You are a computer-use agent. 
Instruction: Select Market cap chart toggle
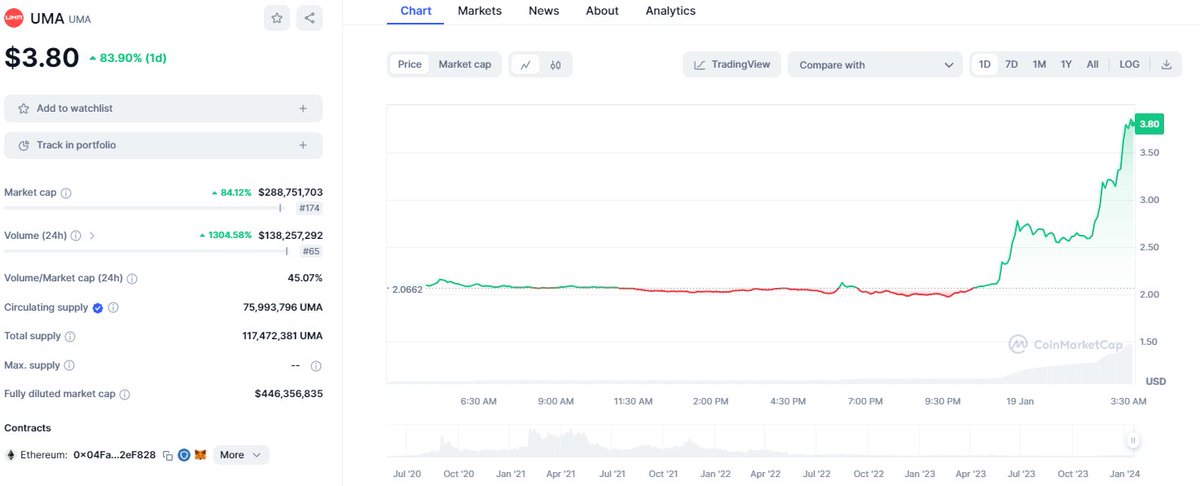[x=465, y=64]
